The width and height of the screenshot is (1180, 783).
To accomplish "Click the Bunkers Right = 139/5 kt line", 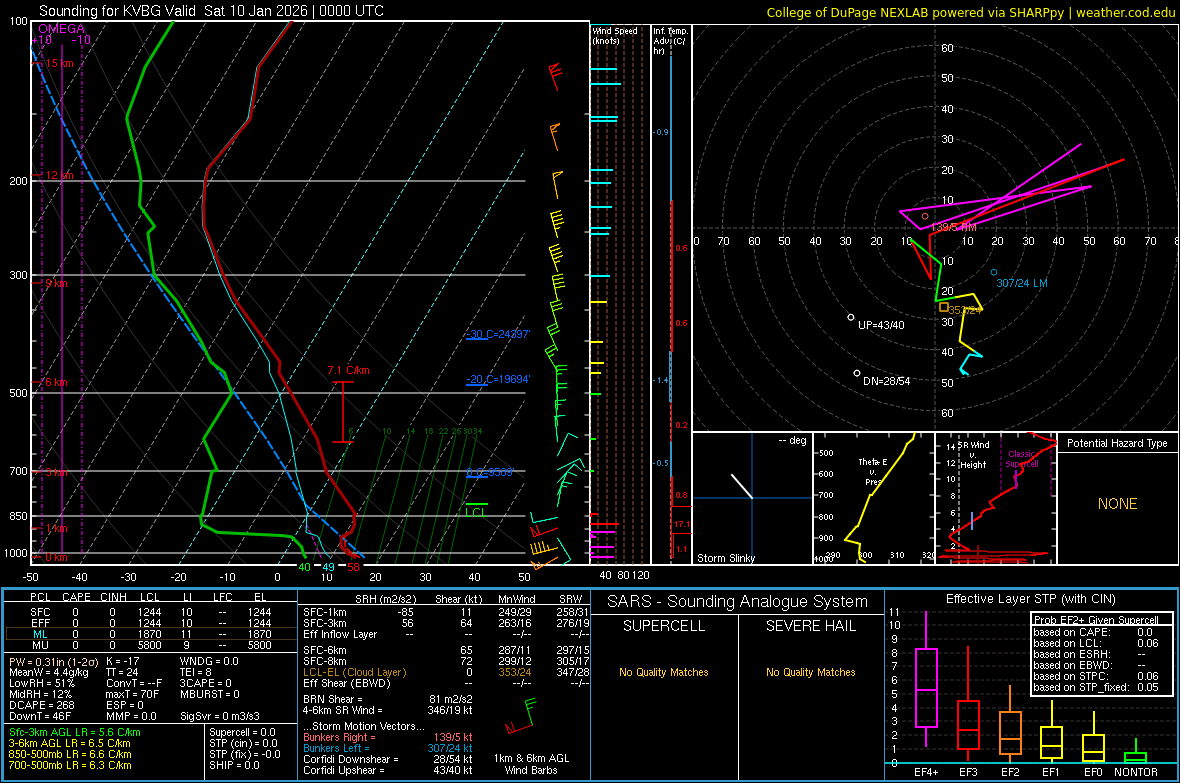I will click(x=388, y=737).
